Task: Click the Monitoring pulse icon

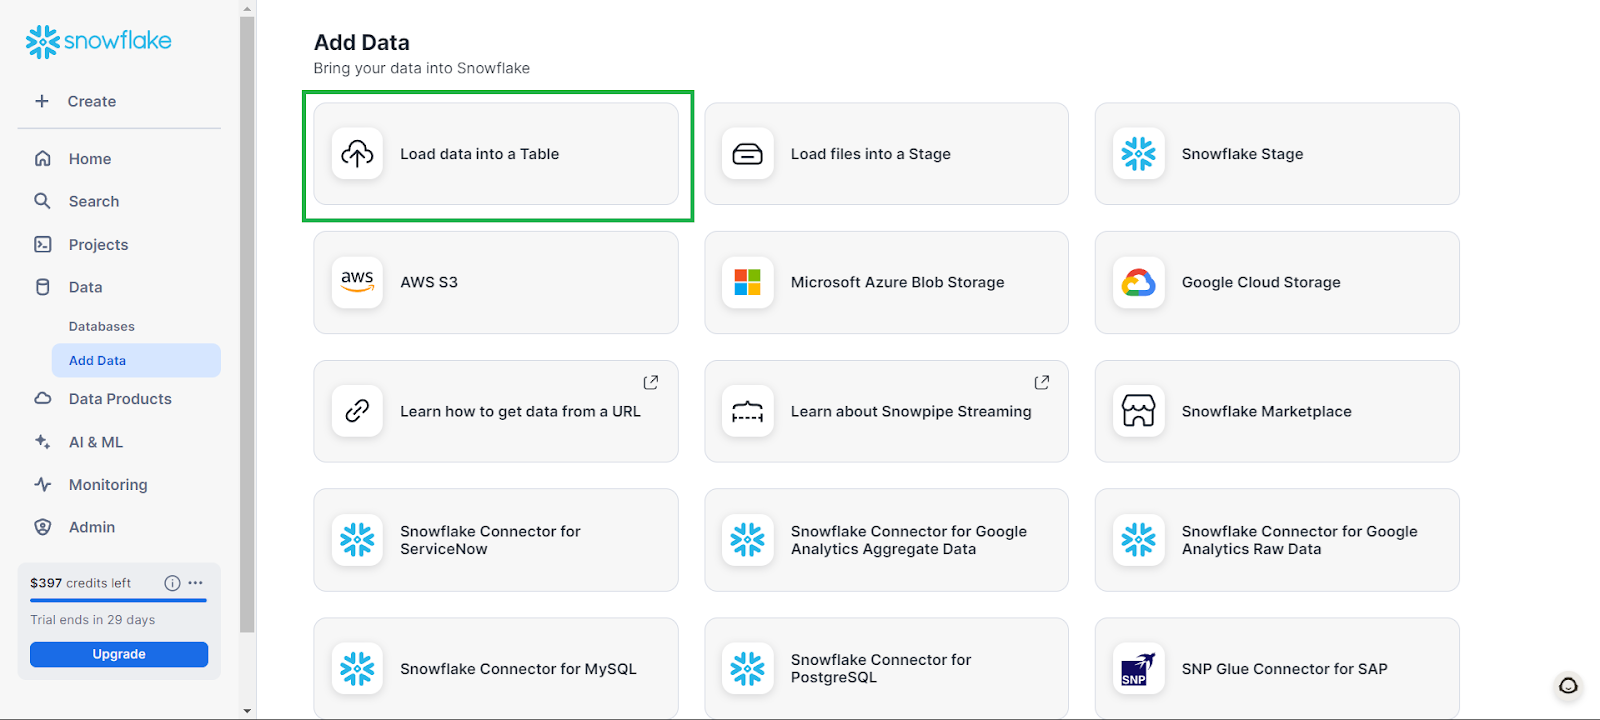Action: tap(43, 484)
